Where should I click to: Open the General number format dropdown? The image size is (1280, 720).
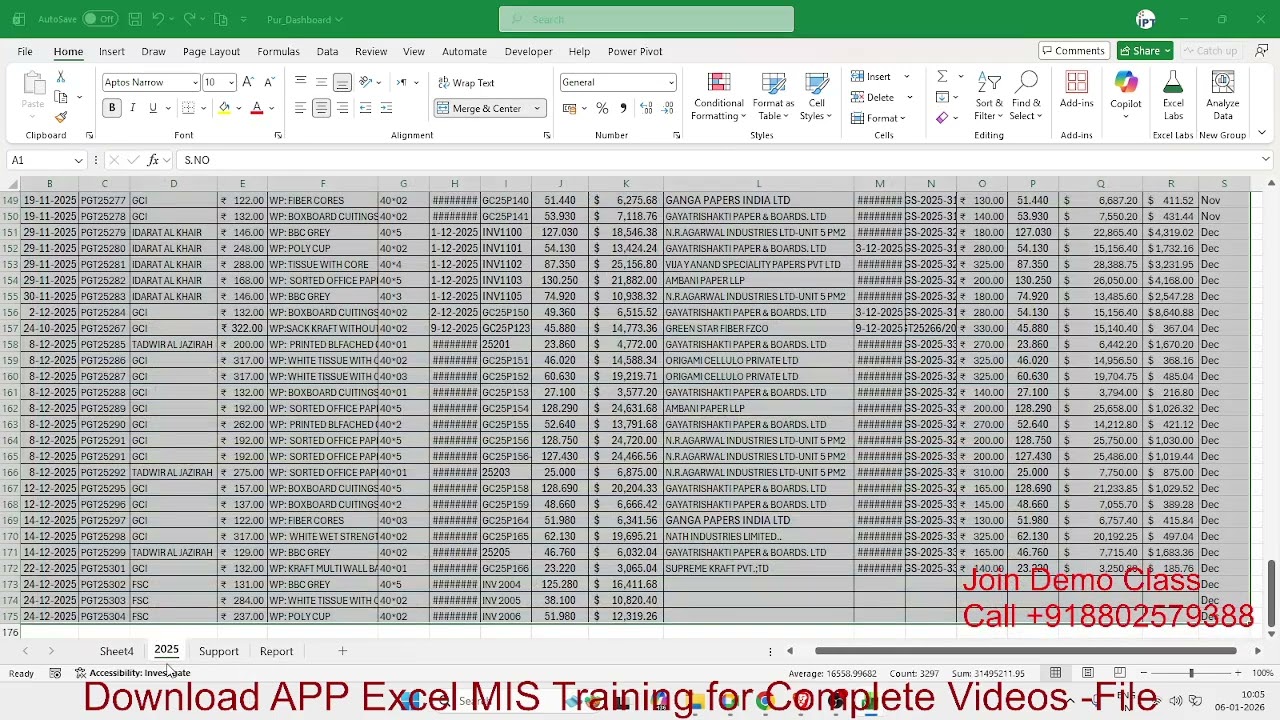click(670, 83)
